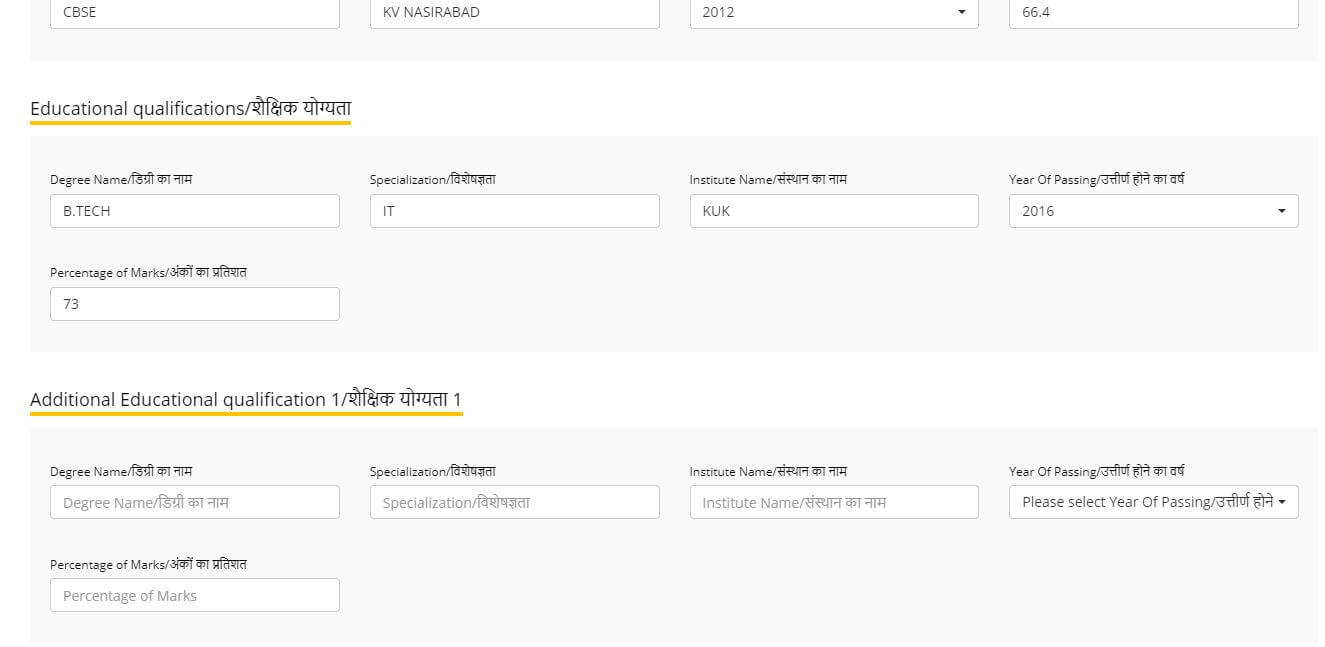Viewport: 1325px width, 647px height.
Task: Click the field showing 66.4
Action: 1153,13
